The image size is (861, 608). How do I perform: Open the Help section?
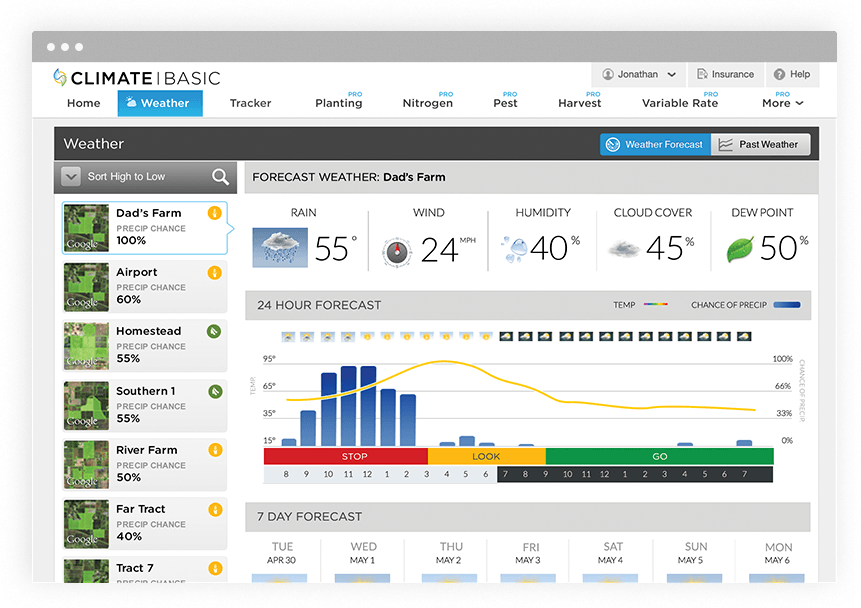[792, 73]
